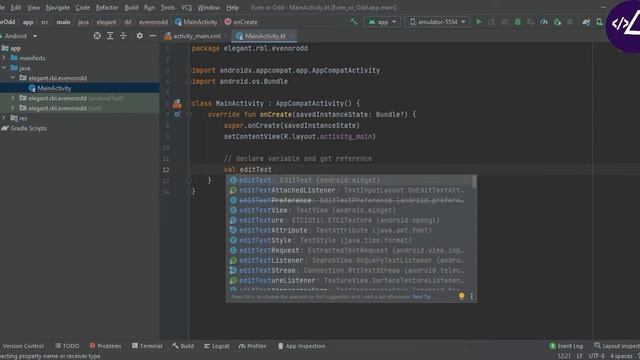Click Select Opened File target icon
Image resolution: width=640 pixels, height=360 pixels.
click(97, 36)
